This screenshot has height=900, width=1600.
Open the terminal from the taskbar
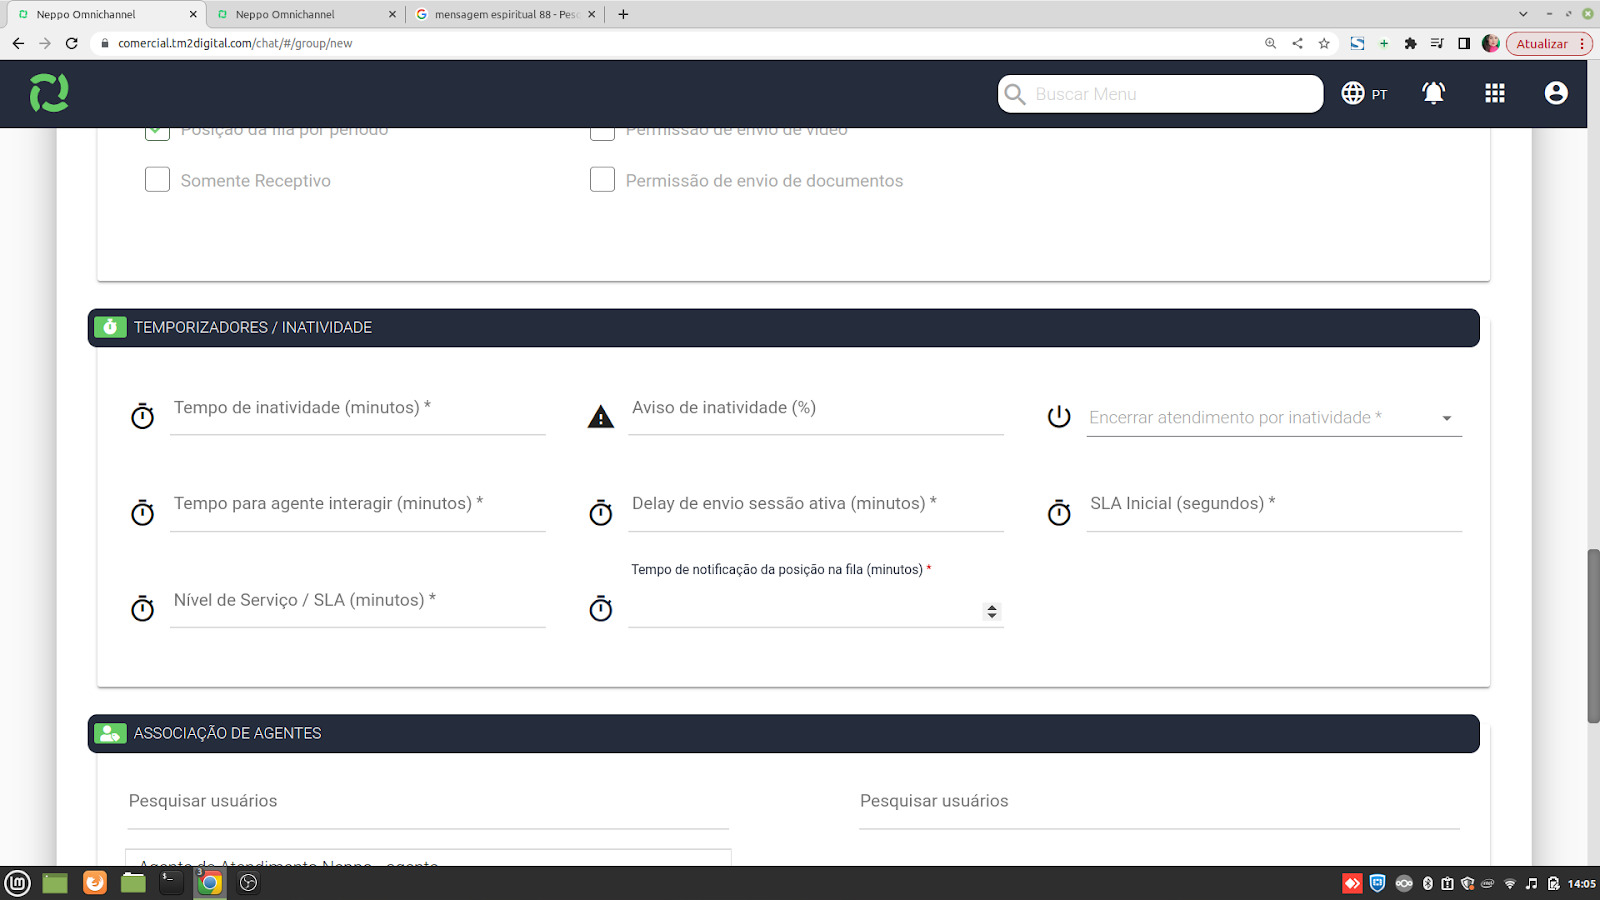click(x=172, y=883)
